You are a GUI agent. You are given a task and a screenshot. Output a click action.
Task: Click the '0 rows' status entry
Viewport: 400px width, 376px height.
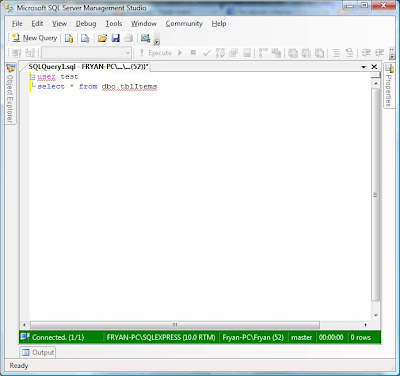click(360, 337)
